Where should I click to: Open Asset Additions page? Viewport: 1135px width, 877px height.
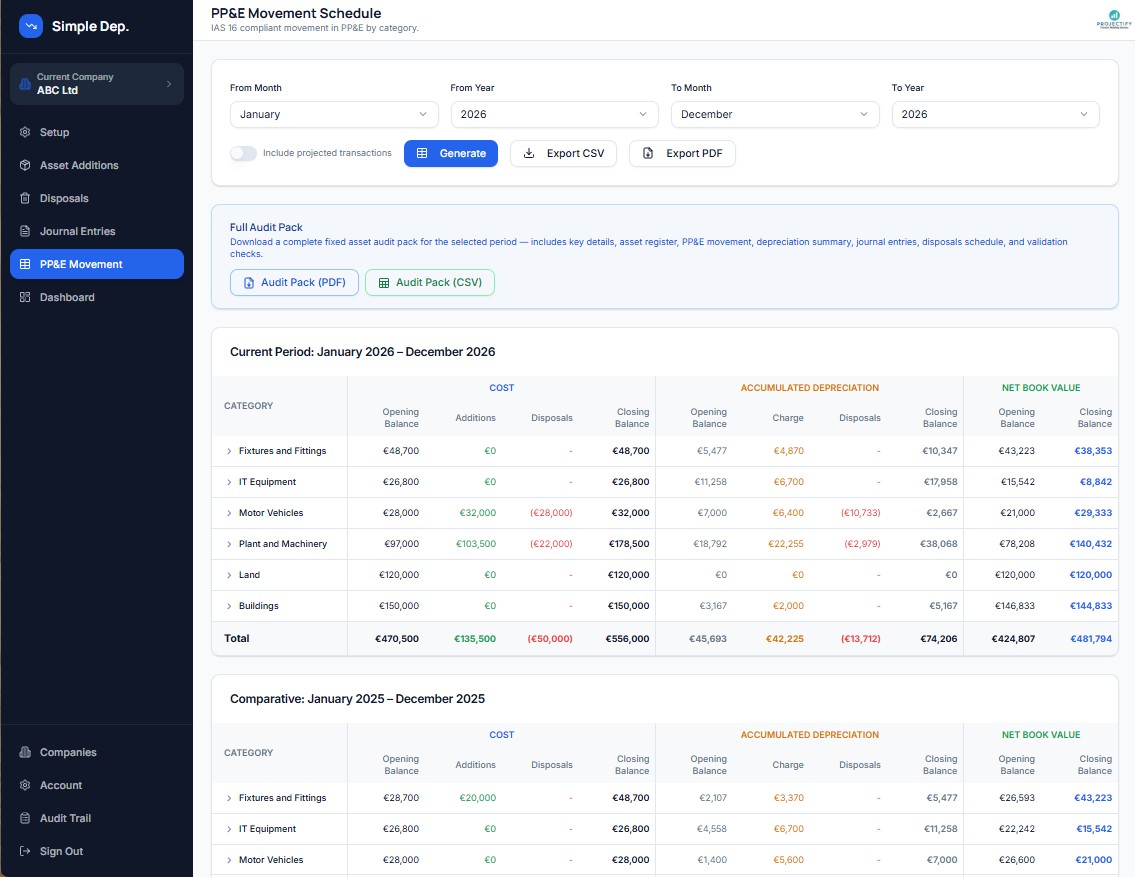97,165
